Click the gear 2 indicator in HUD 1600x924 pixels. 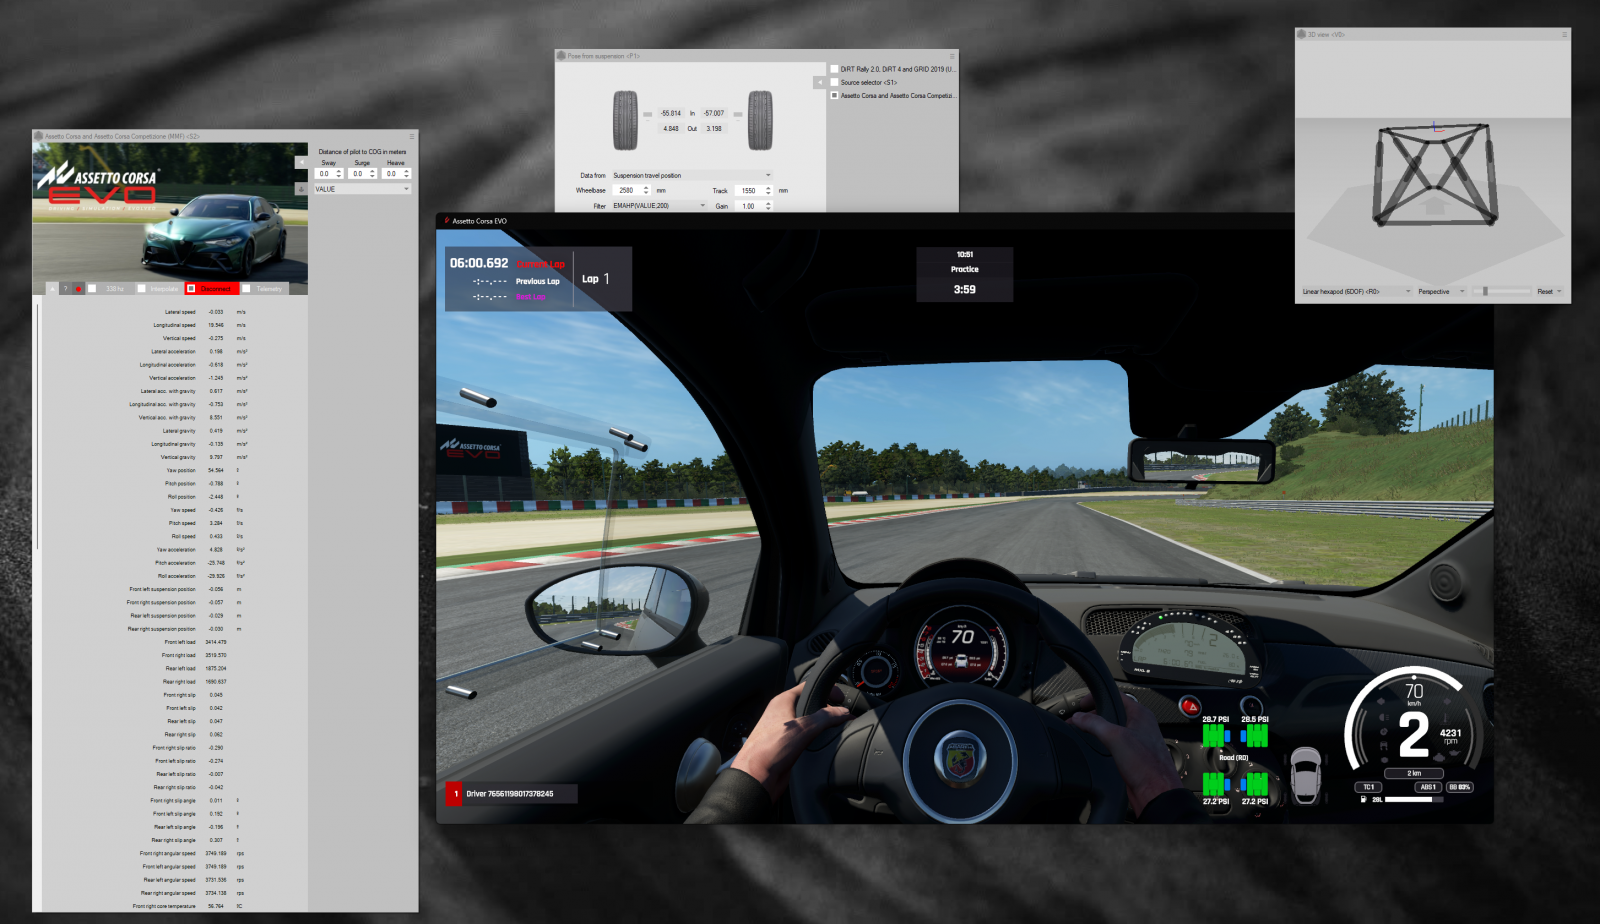coord(1414,735)
